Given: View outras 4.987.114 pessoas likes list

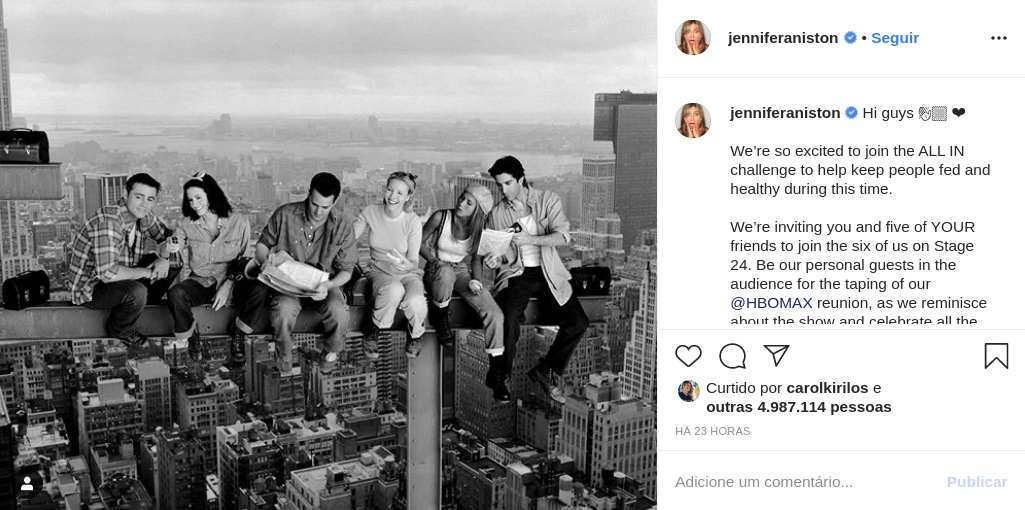Looking at the screenshot, I should 799,407.
